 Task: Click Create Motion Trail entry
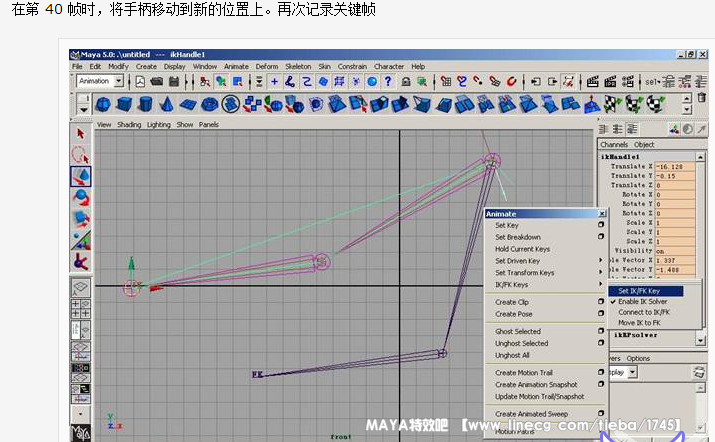click(523, 372)
